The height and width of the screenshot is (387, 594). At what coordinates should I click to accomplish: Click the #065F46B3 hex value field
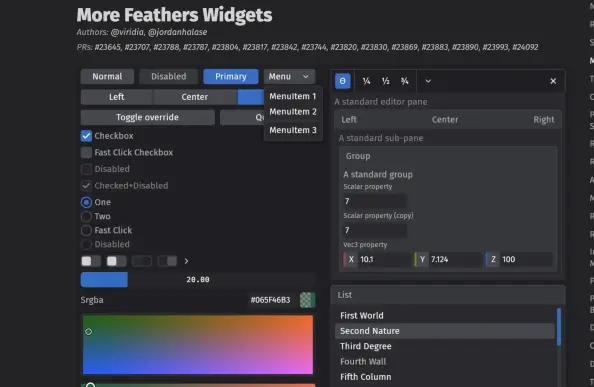(x=270, y=300)
